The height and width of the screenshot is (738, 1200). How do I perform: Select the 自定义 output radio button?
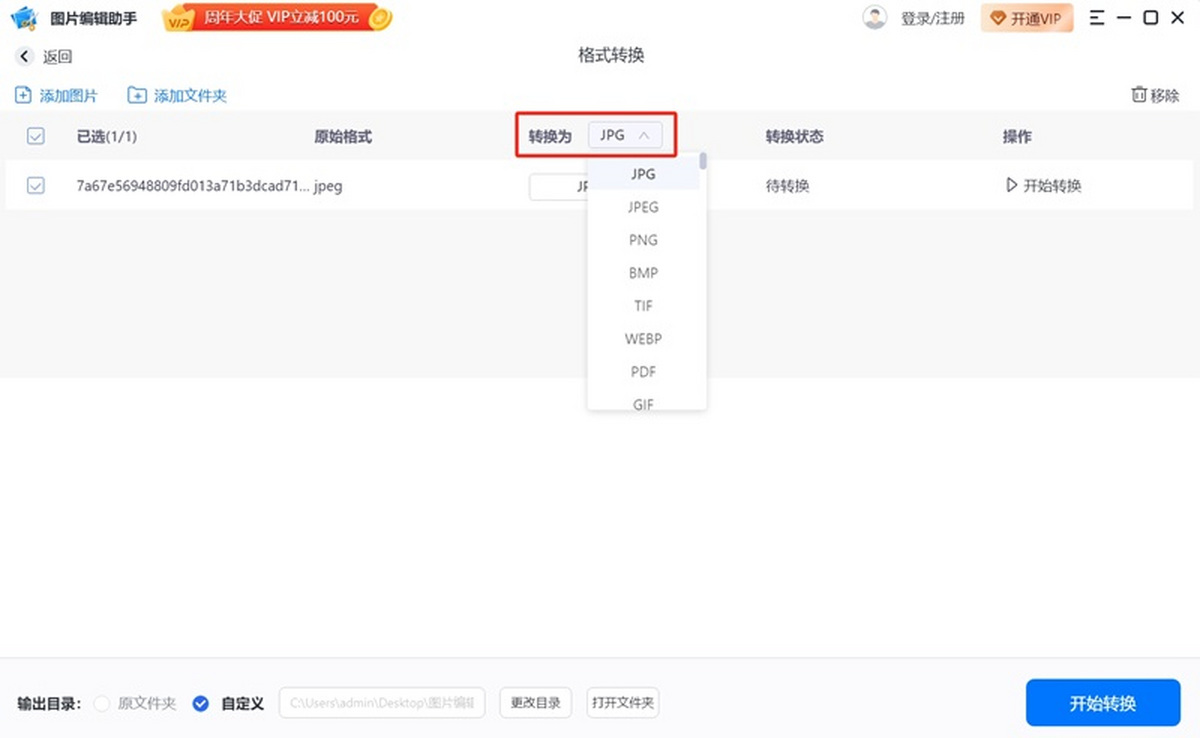click(201, 704)
